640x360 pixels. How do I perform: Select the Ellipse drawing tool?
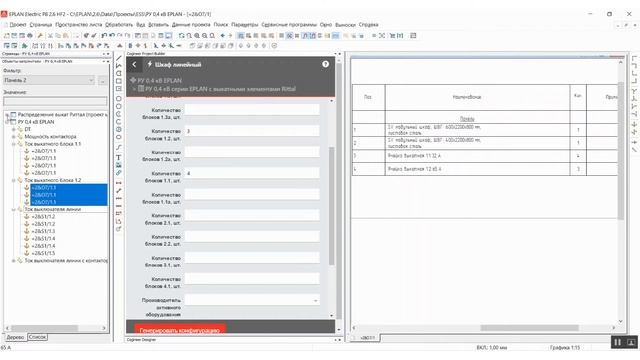click(x=119, y=137)
